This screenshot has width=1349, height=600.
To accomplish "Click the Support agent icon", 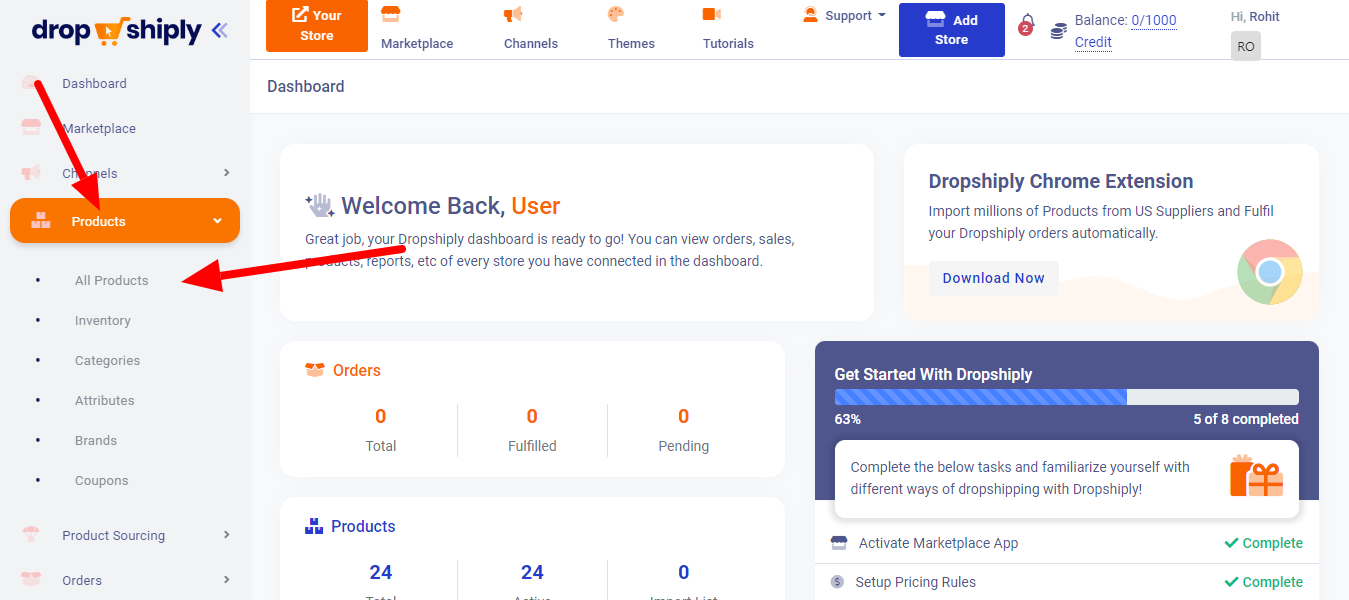I will point(810,15).
